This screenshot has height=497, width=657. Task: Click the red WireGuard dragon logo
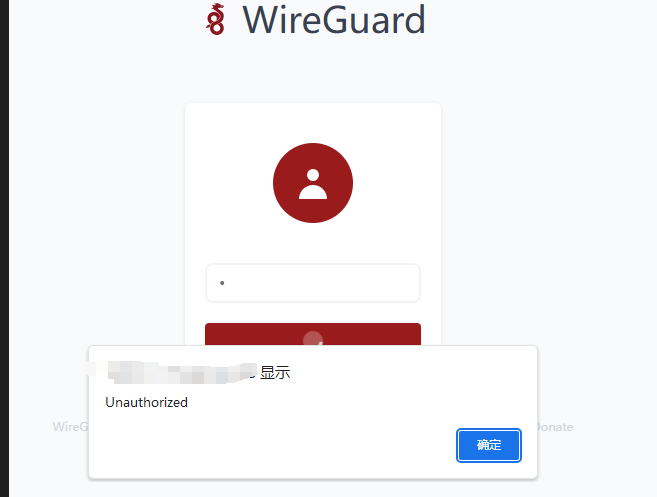tap(215, 19)
